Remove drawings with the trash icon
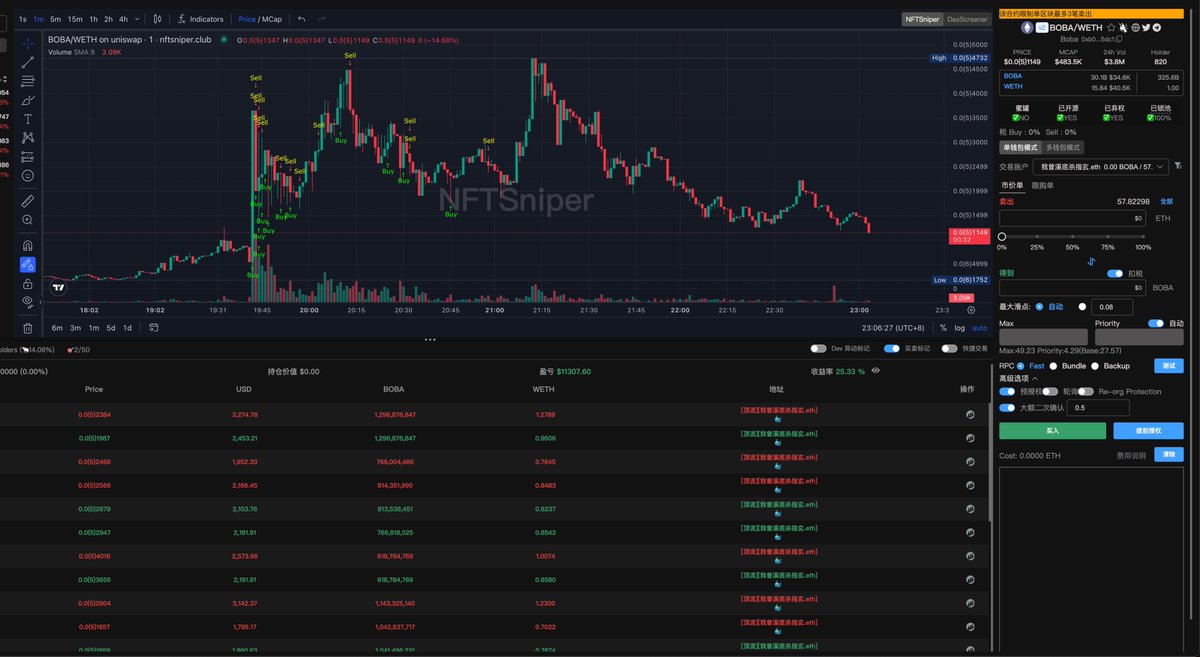 pos(28,327)
